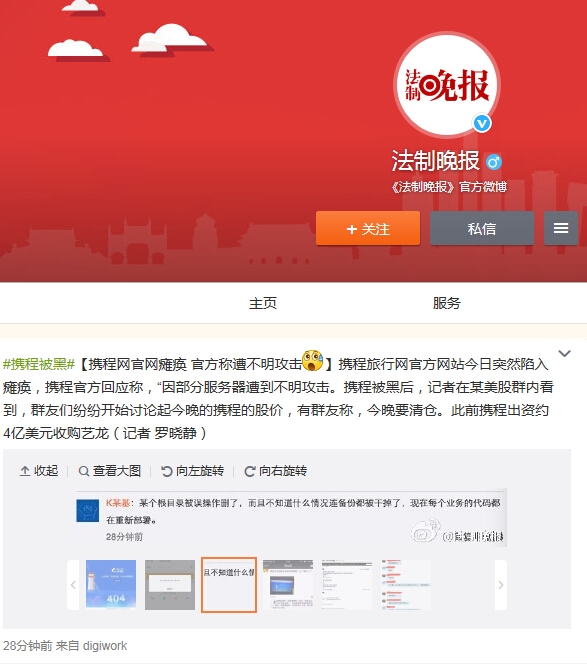
Task: Select the highlighted third thumbnail
Action: pyautogui.click(x=229, y=585)
